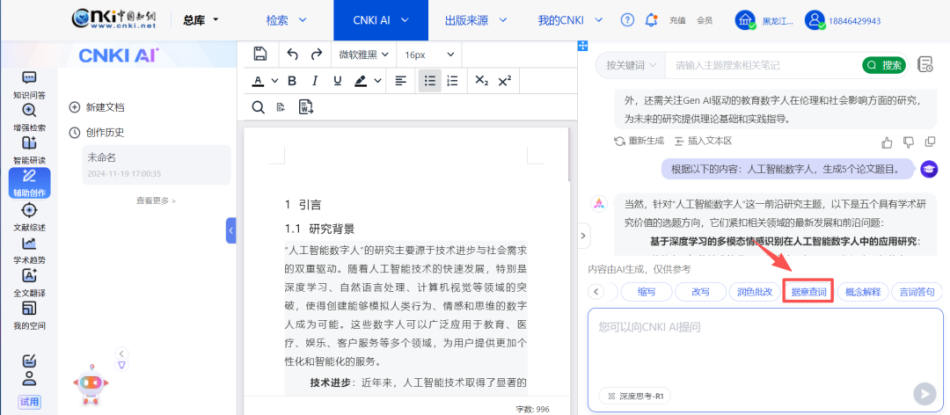Open 文献综述 sidebar tool

(x=29, y=217)
